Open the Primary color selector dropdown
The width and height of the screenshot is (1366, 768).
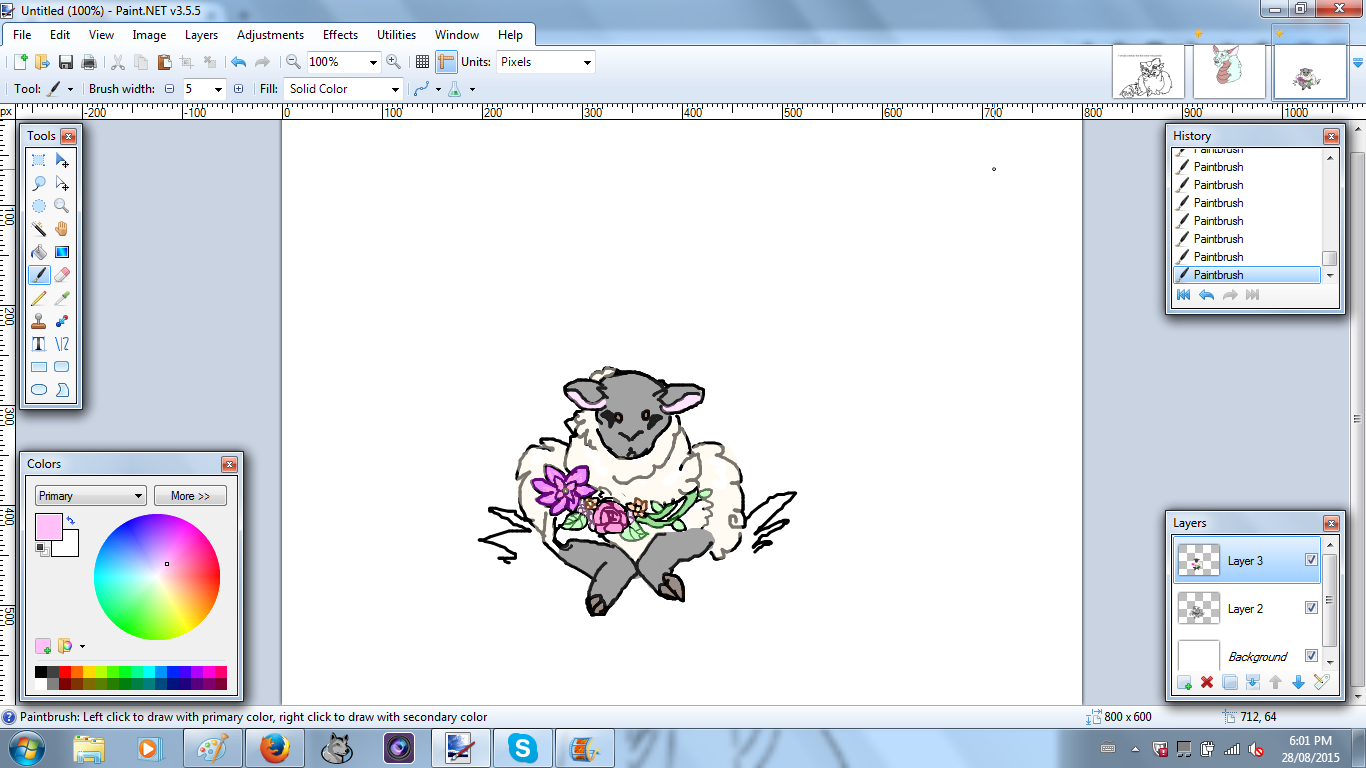tap(91, 496)
